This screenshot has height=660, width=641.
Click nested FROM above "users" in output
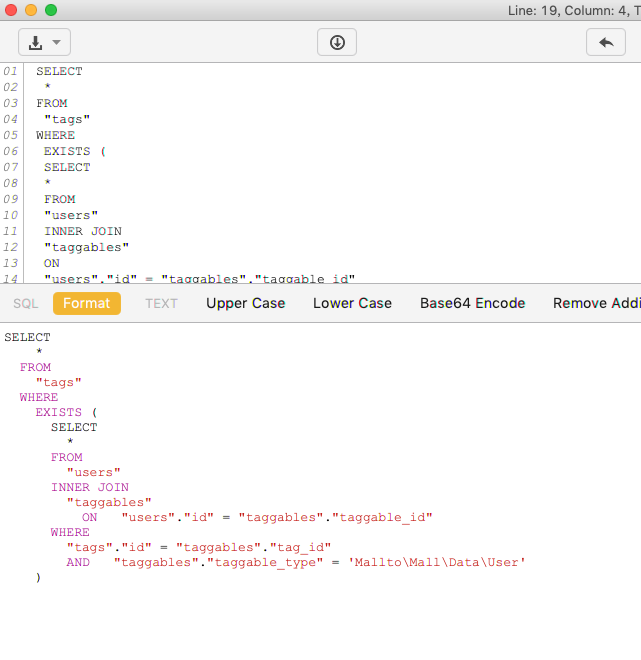click(x=66, y=457)
